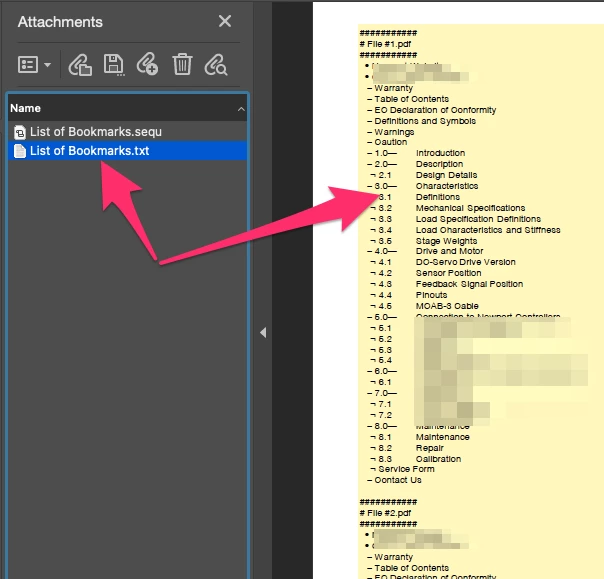
Task: Click the '3.2 Mechanical Specifications' line
Action: point(448,208)
